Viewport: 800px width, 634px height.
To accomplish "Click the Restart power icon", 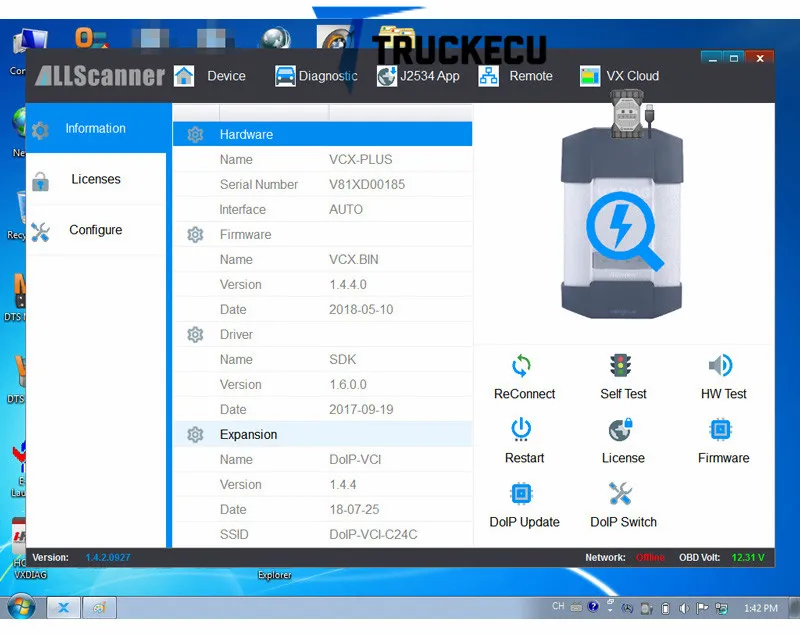I will pyautogui.click(x=521, y=429).
